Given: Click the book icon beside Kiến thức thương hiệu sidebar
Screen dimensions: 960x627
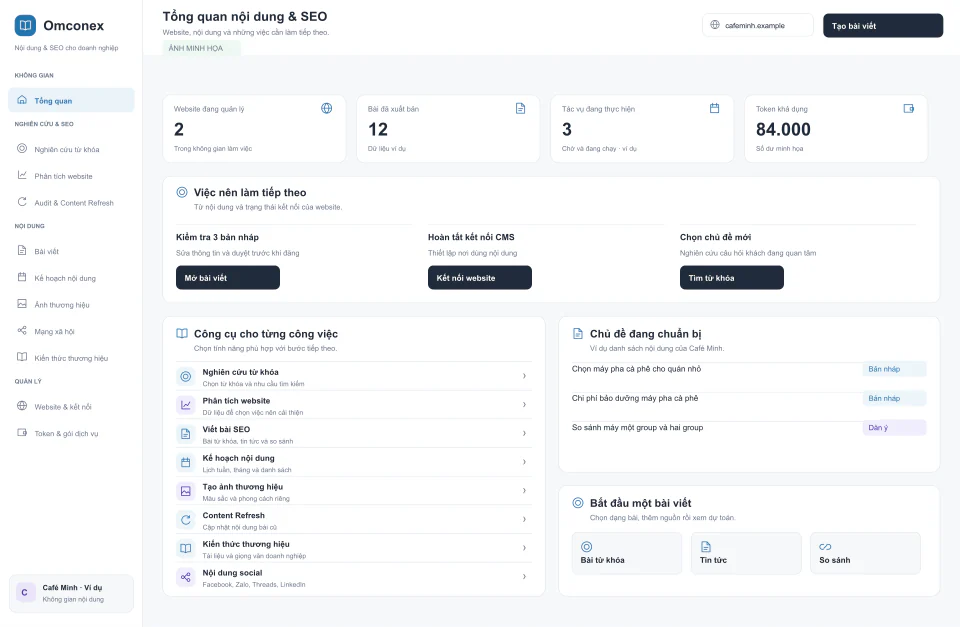Looking at the screenshot, I should tap(22, 357).
